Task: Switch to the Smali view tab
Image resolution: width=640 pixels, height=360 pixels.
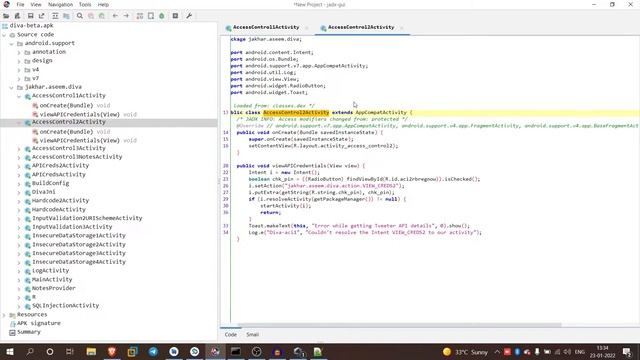Action: (x=252, y=335)
